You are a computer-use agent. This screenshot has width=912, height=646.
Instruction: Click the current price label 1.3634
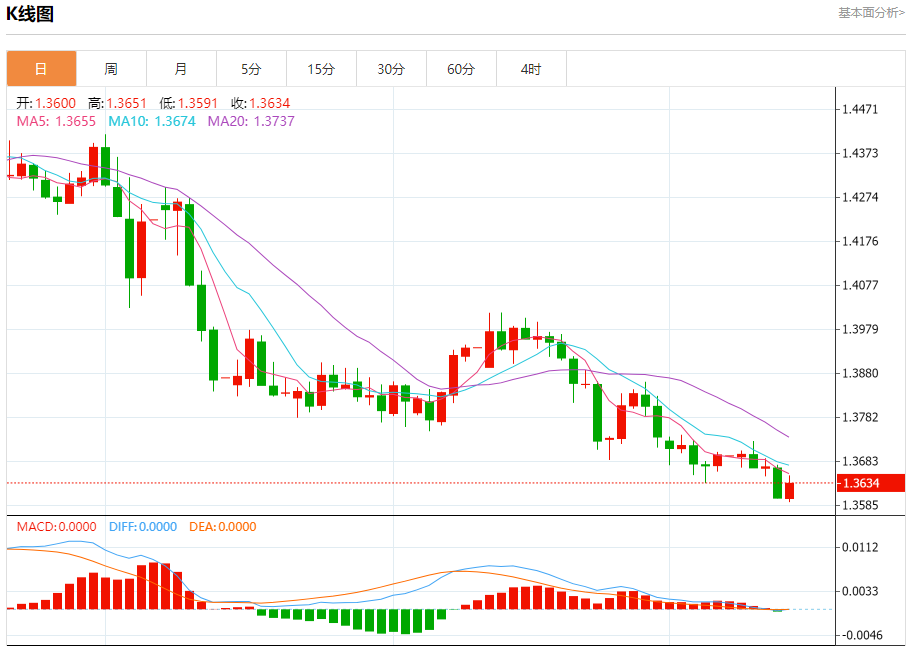click(871, 483)
